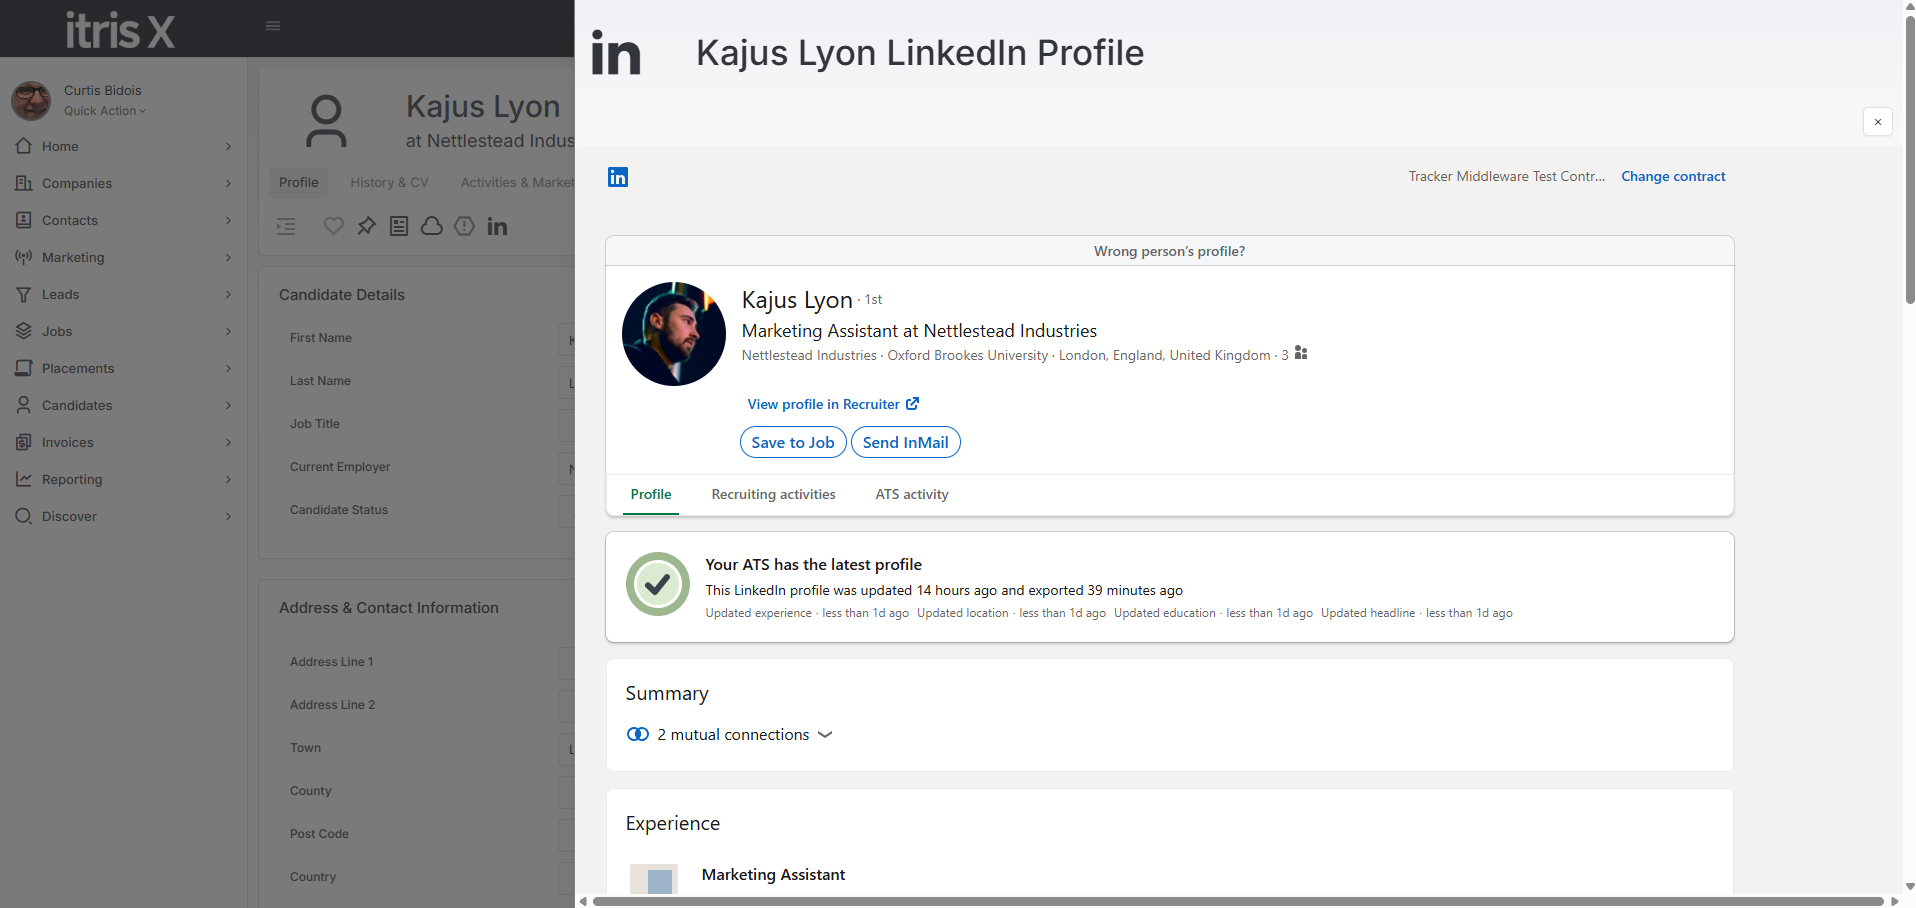Click the Placements label in the sidebar
This screenshot has width=1916, height=908.
(x=78, y=368)
